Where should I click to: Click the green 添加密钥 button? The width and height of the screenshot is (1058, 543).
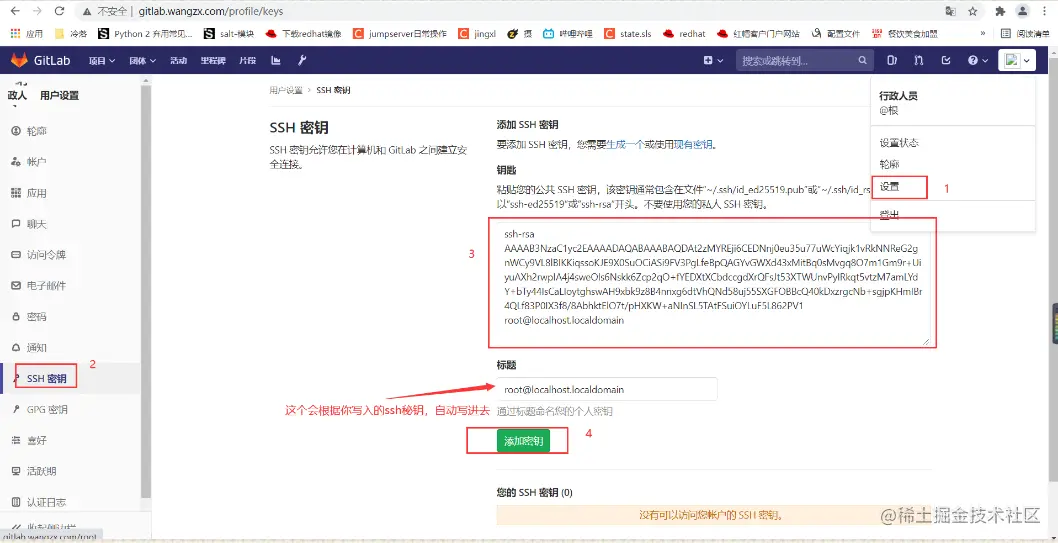click(524, 441)
